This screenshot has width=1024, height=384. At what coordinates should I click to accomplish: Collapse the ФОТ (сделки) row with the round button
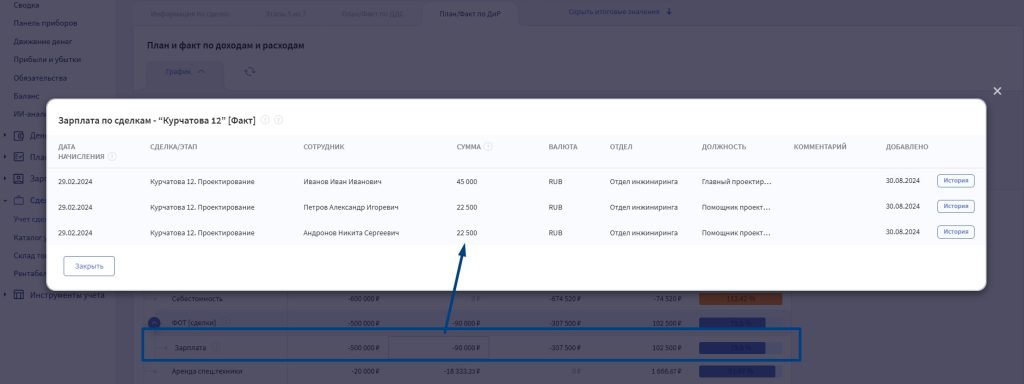coord(154,323)
